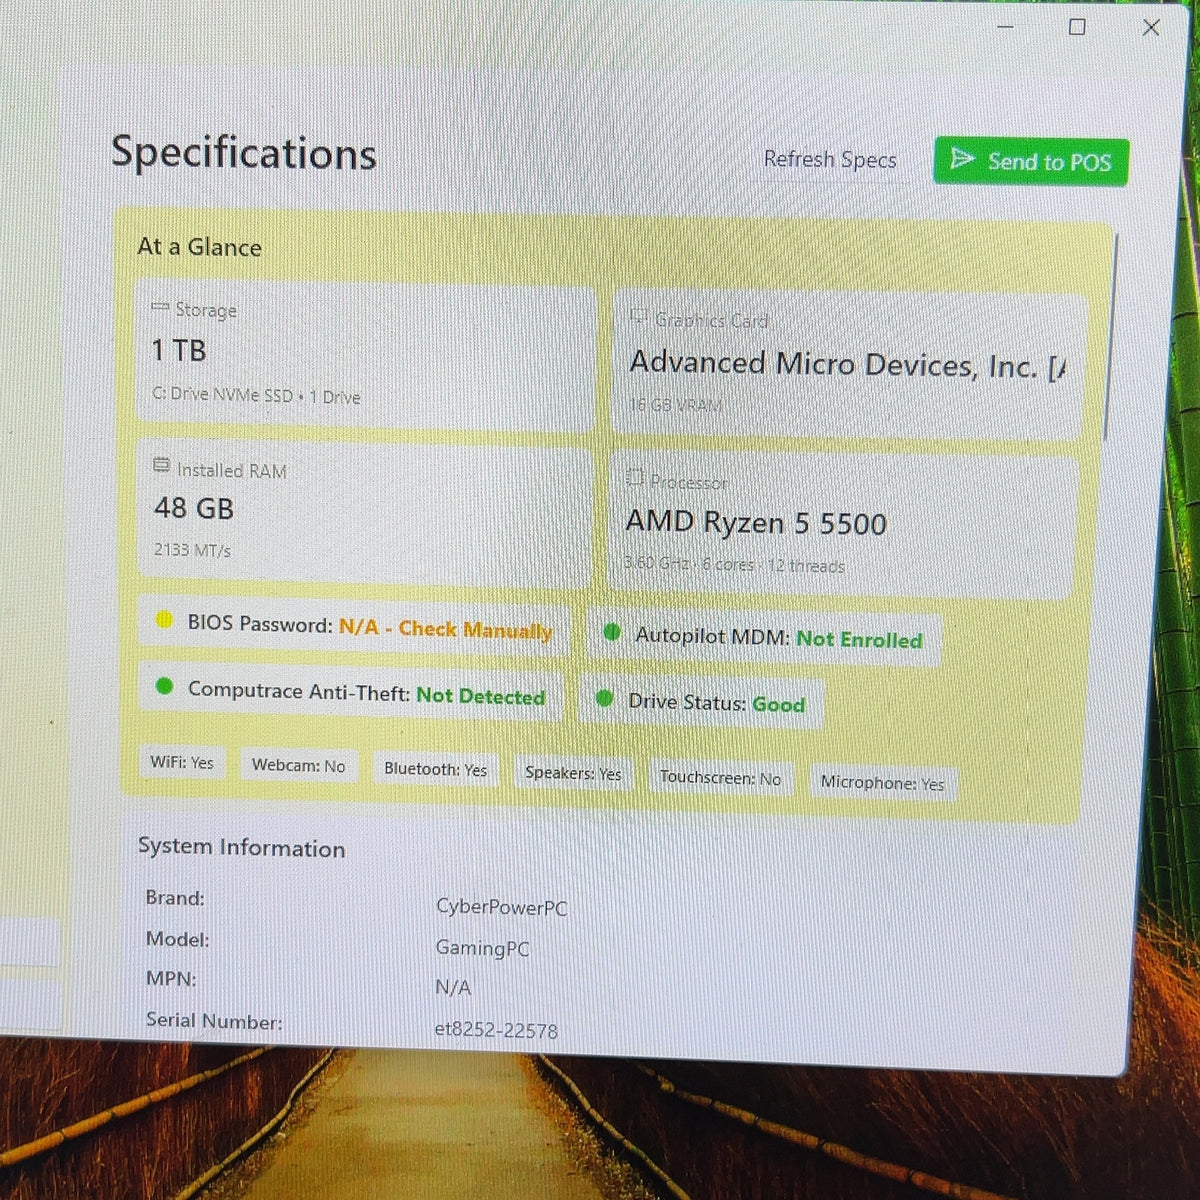Select the AMD Ryzen 5 5500 text
The width and height of the screenshot is (1200, 1200).
756,522
